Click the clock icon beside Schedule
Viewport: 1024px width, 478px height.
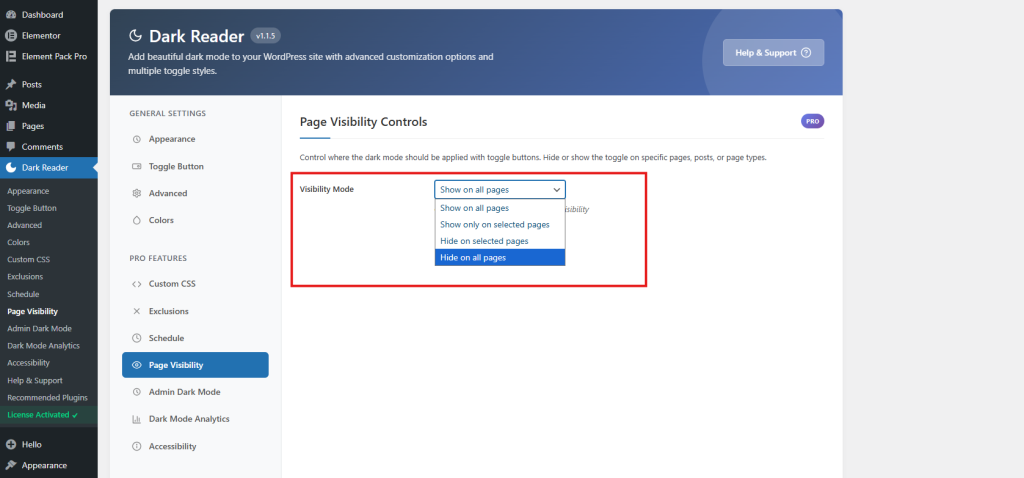click(136, 338)
